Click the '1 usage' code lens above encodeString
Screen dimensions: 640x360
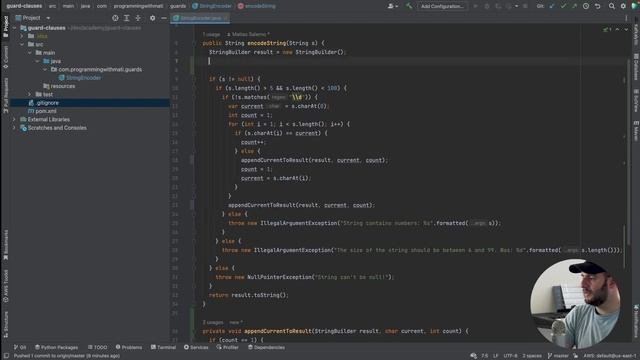pyautogui.click(x=211, y=34)
